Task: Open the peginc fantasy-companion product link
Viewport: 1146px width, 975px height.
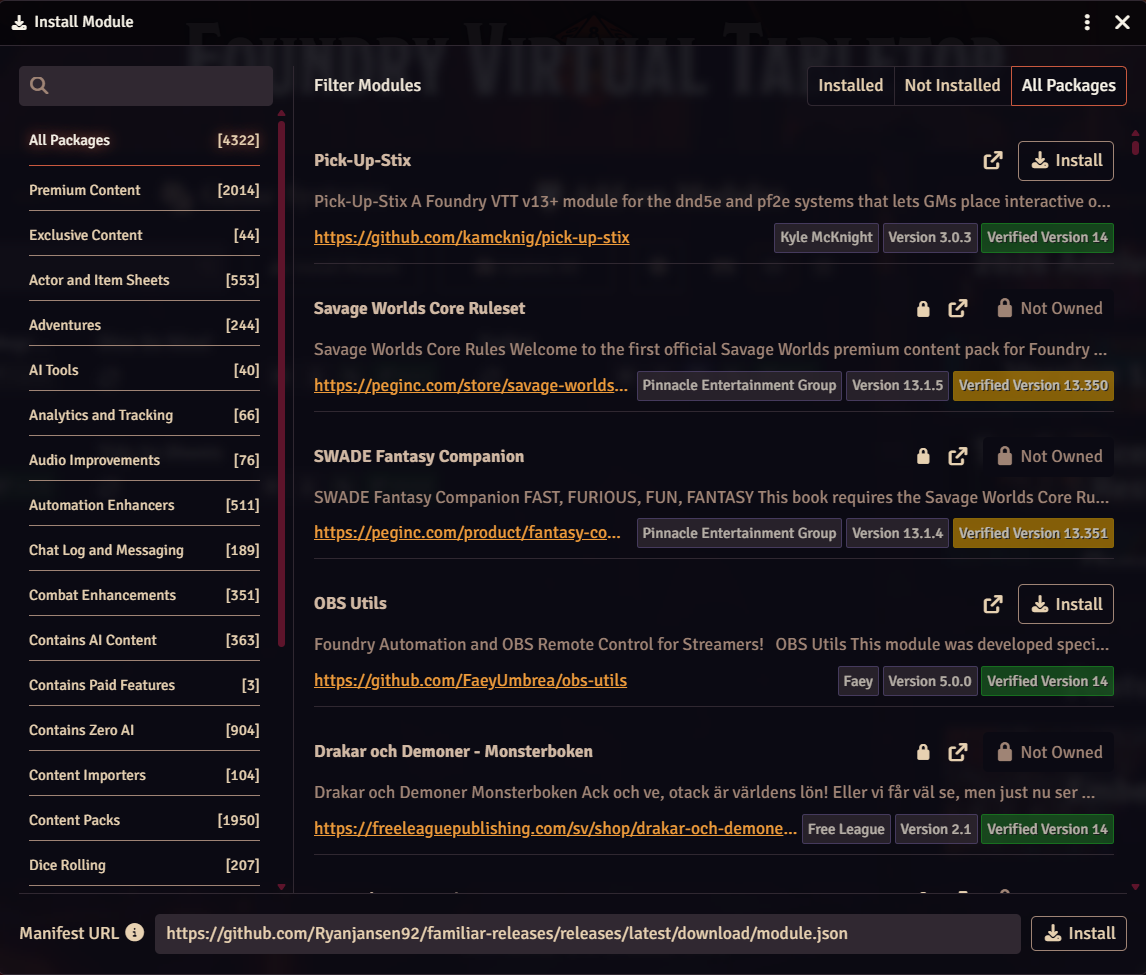Action: point(467,533)
